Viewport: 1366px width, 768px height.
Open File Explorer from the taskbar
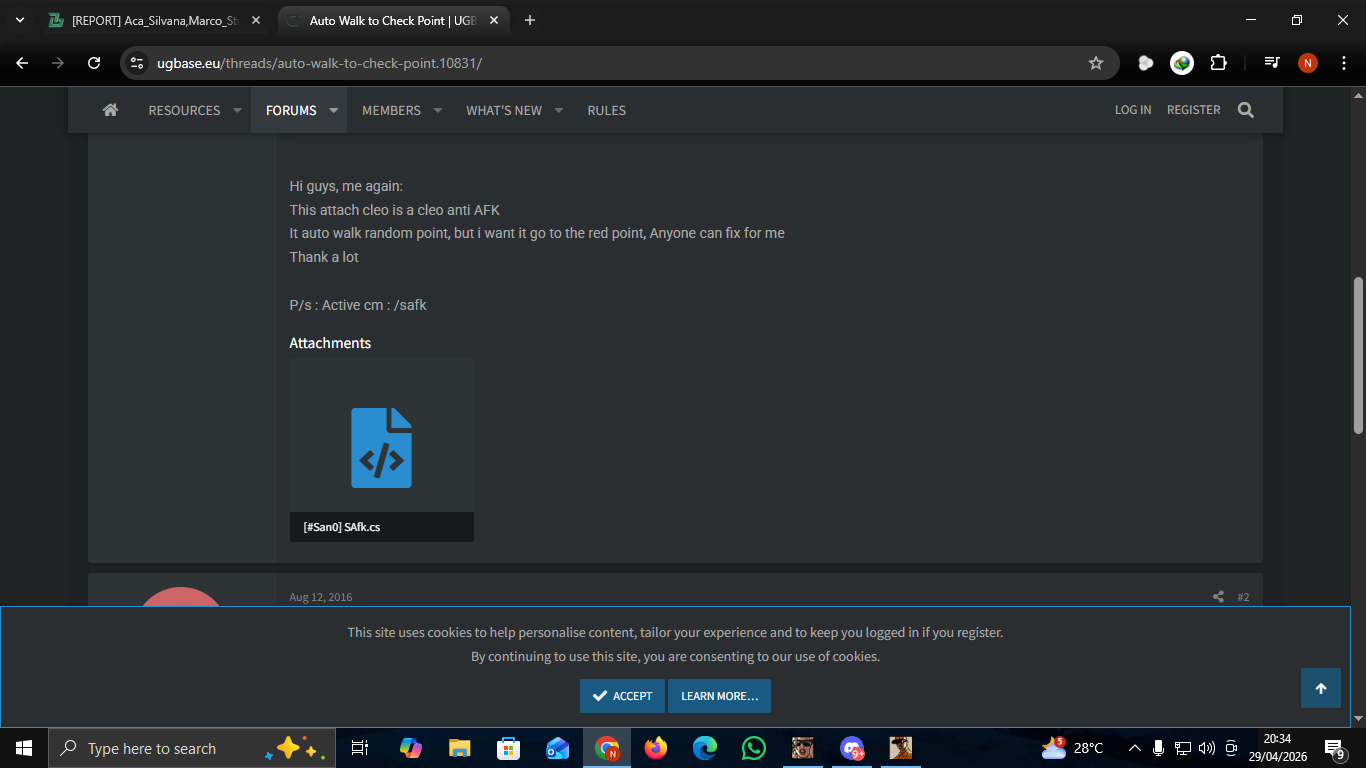(459, 748)
